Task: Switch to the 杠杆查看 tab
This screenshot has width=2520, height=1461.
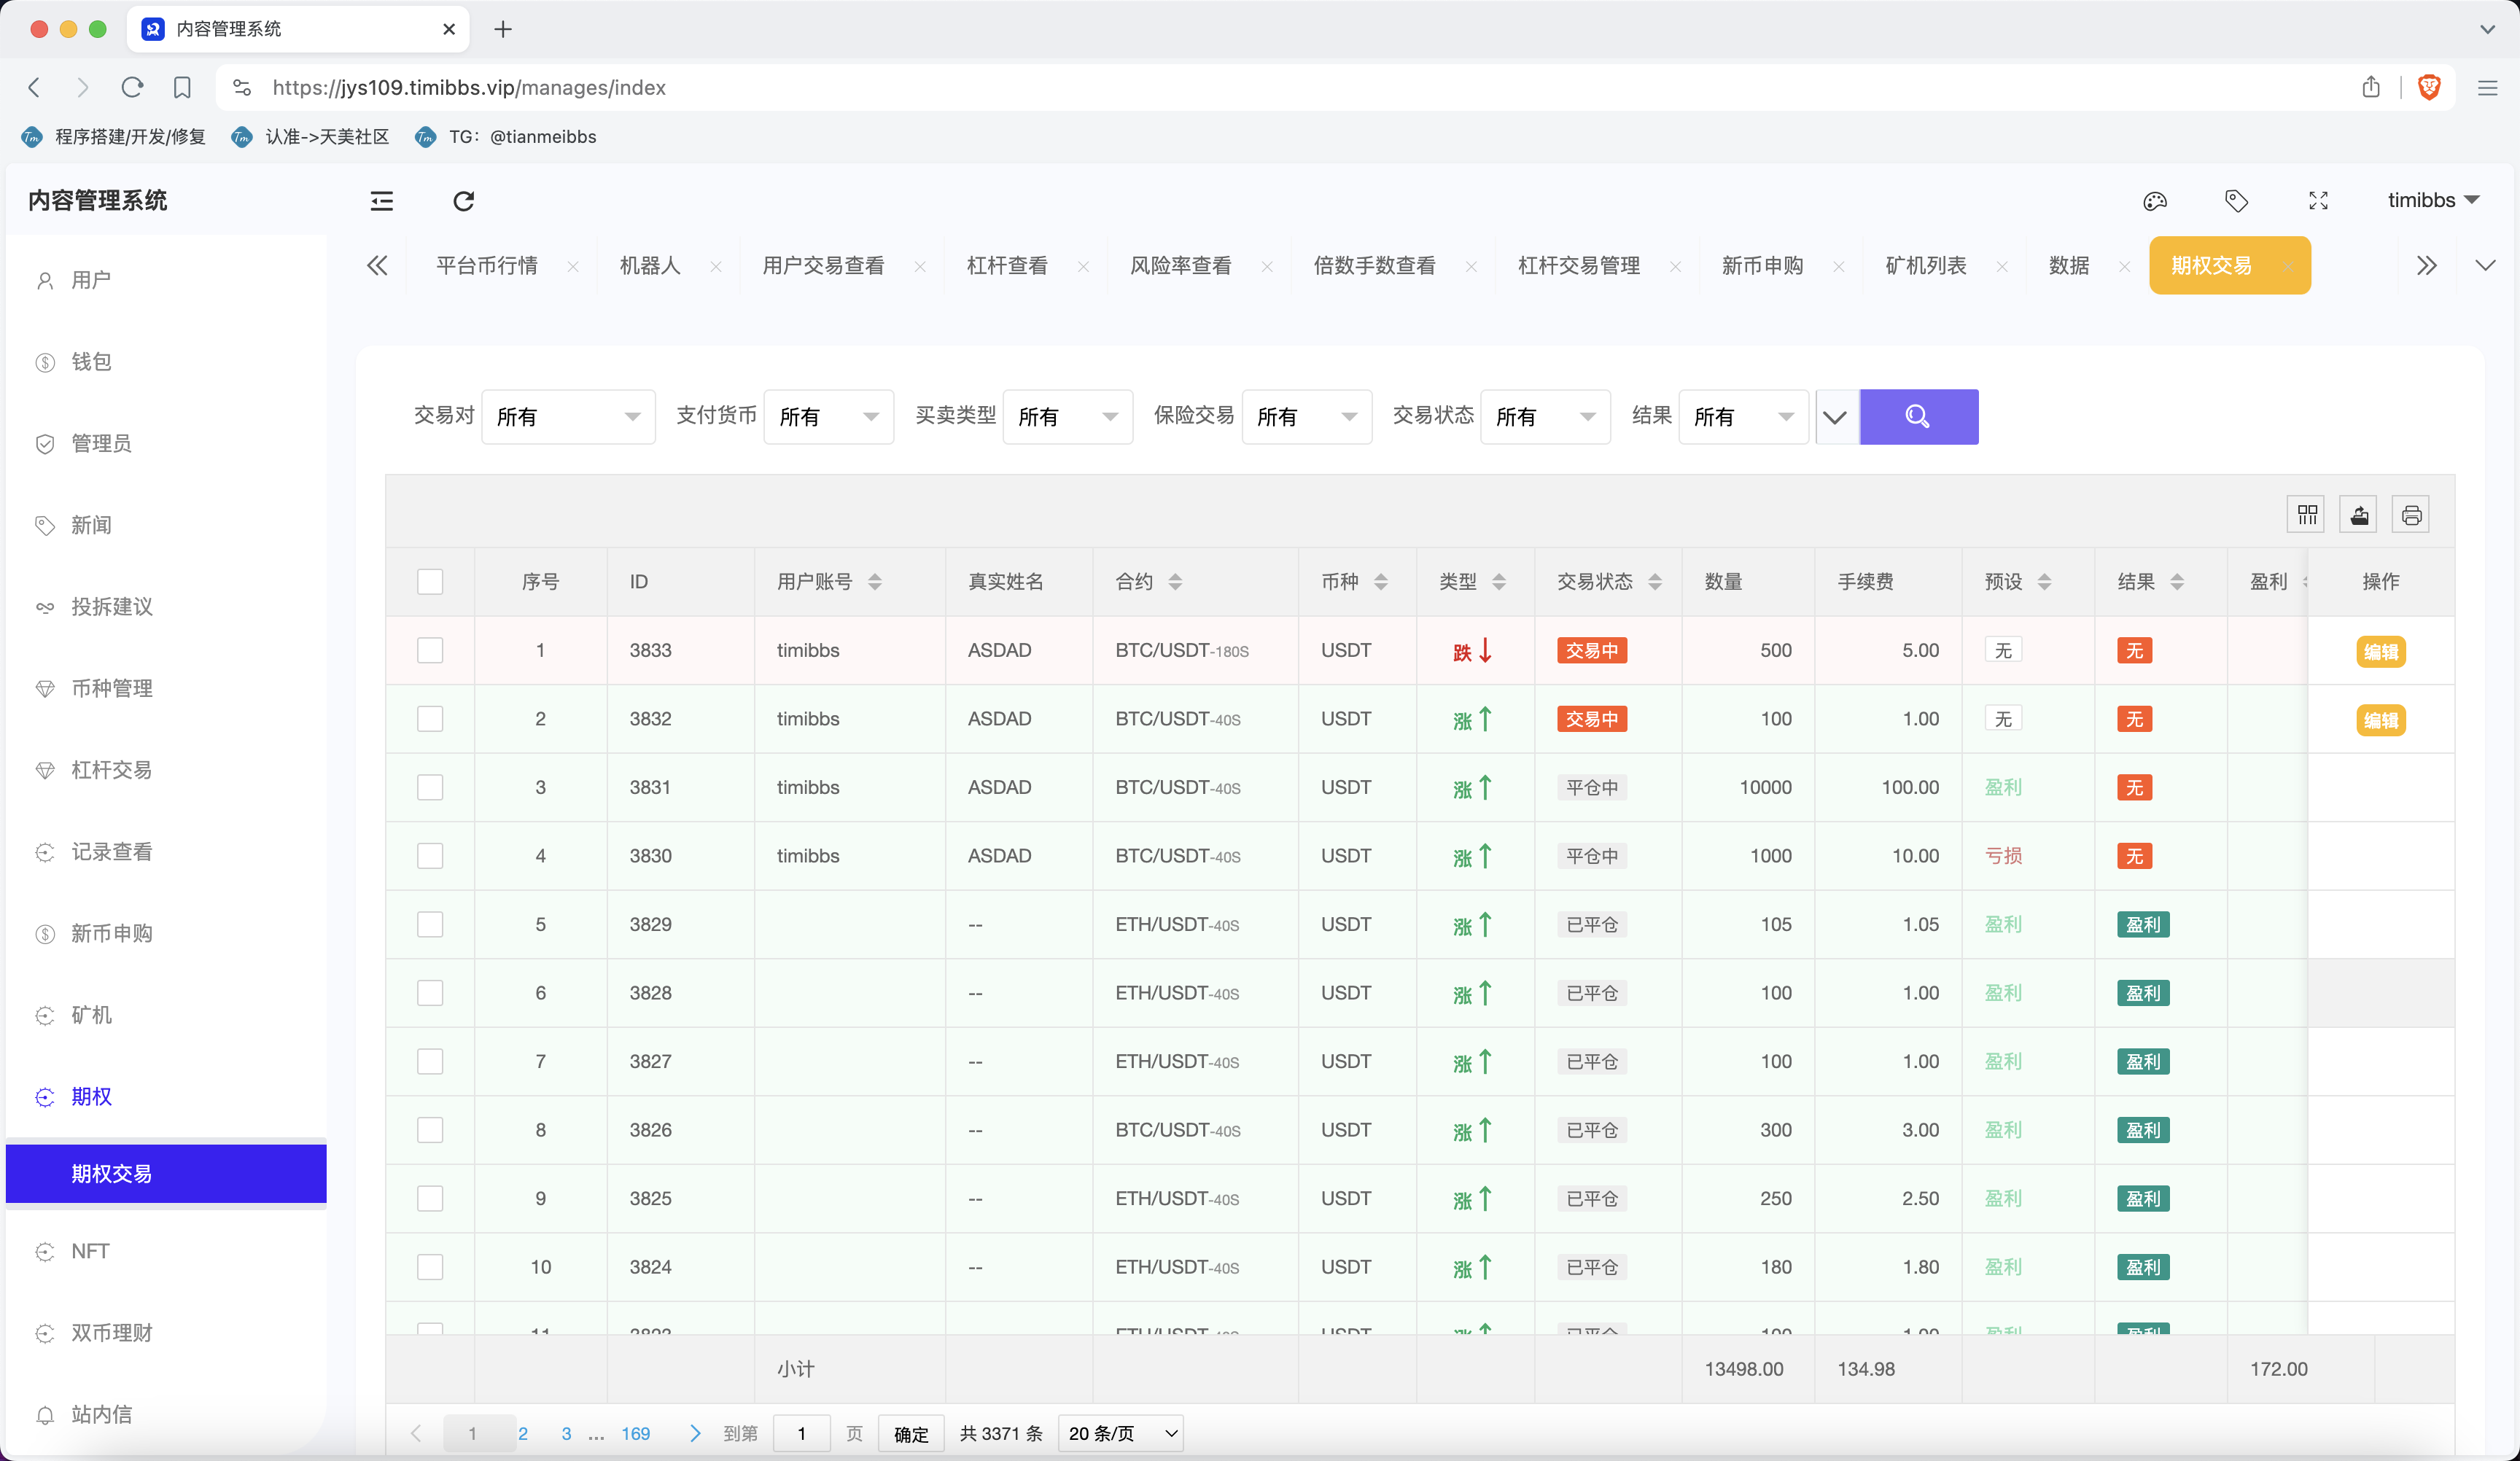Action: 1006,265
